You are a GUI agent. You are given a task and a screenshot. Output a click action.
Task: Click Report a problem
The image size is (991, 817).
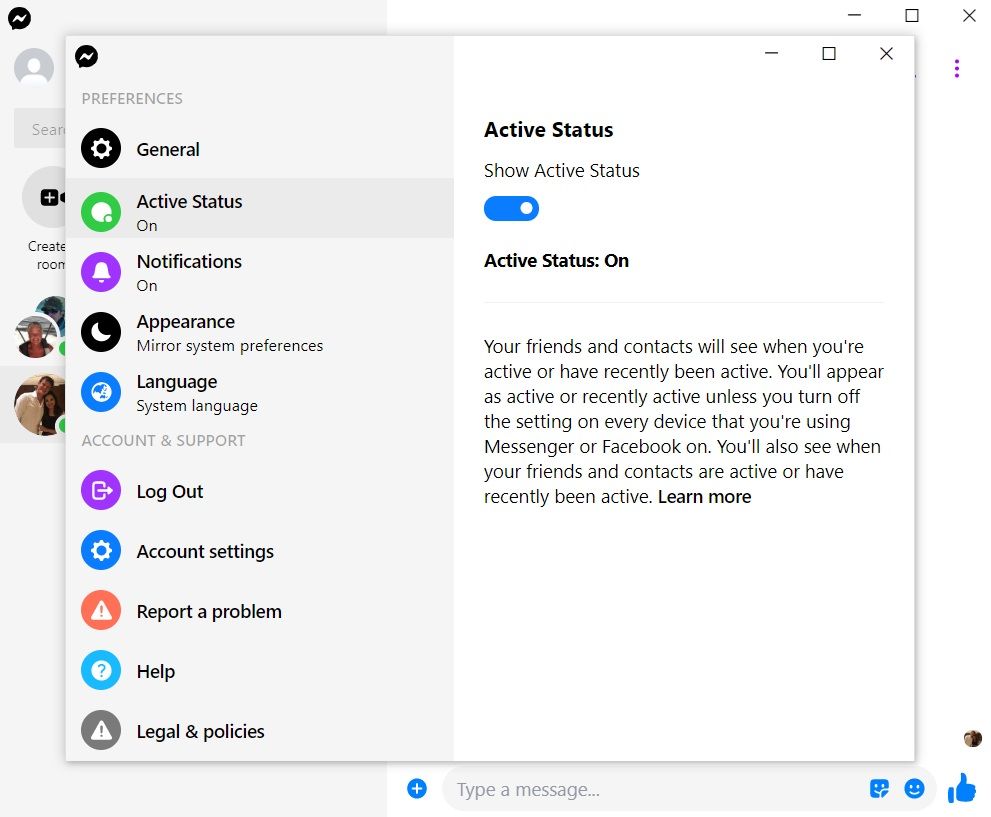click(x=208, y=611)
